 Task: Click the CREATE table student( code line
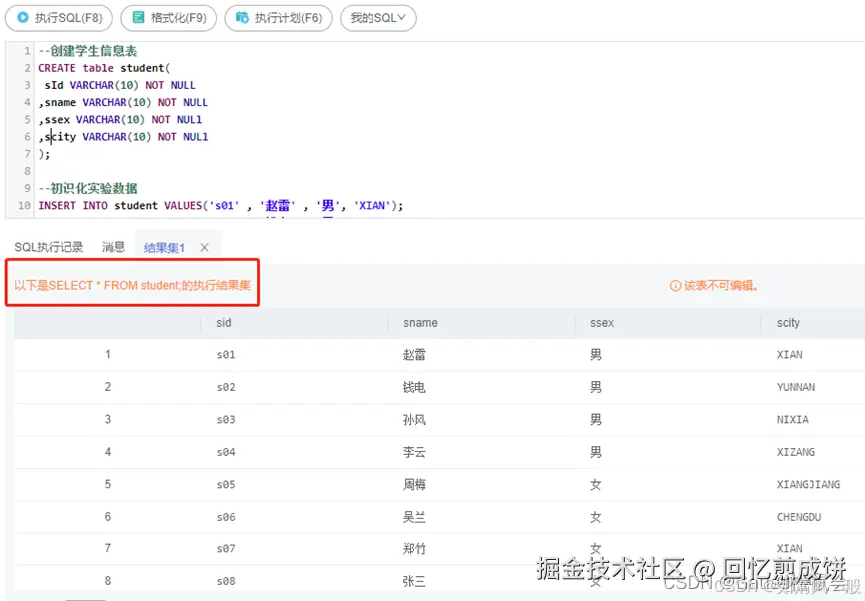pos(104,68)
